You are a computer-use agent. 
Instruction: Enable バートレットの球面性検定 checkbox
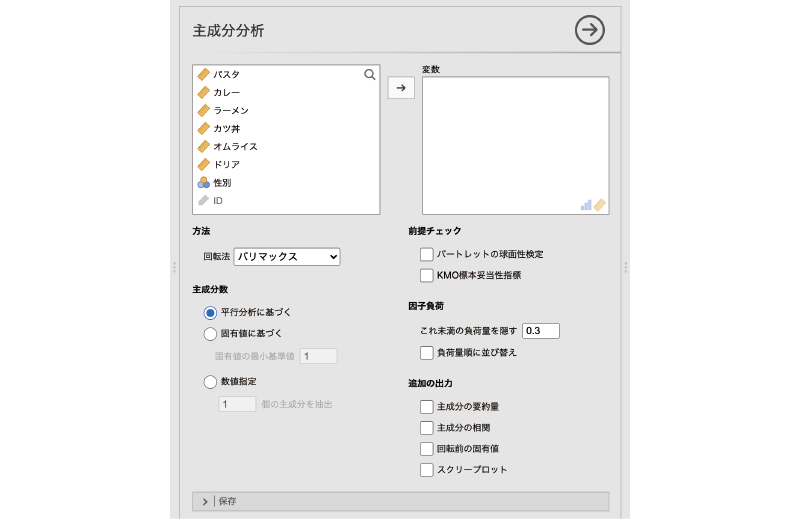coord(427,254)
